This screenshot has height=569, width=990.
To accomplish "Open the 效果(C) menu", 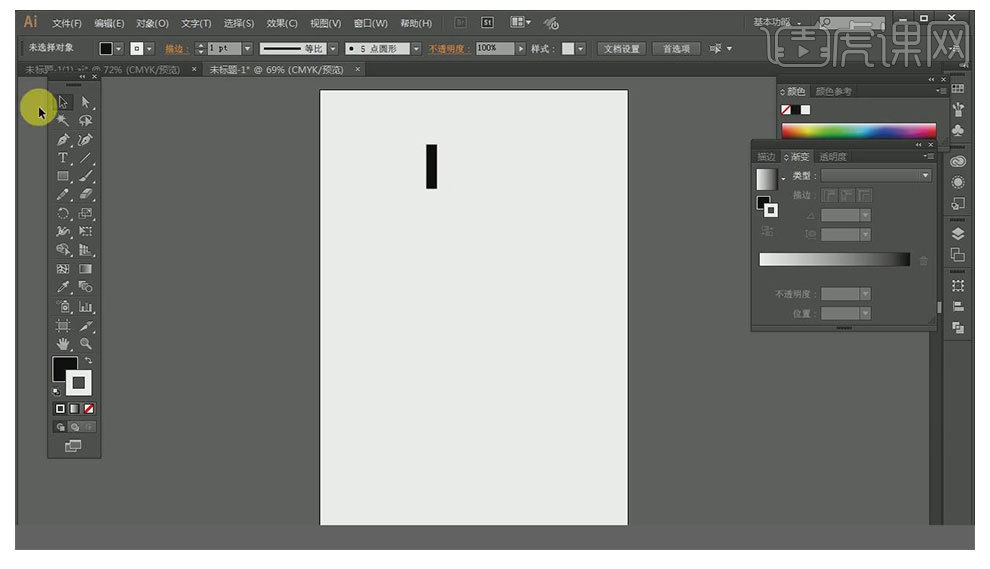I will tap(284, 23).
